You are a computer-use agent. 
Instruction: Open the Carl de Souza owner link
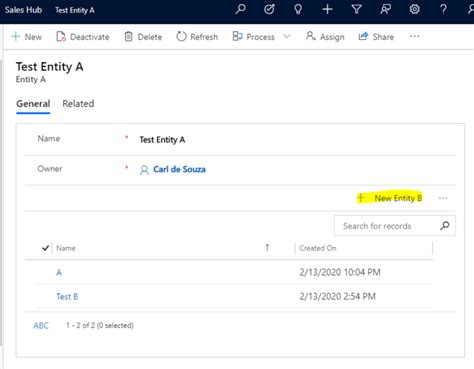pos(179,169)
